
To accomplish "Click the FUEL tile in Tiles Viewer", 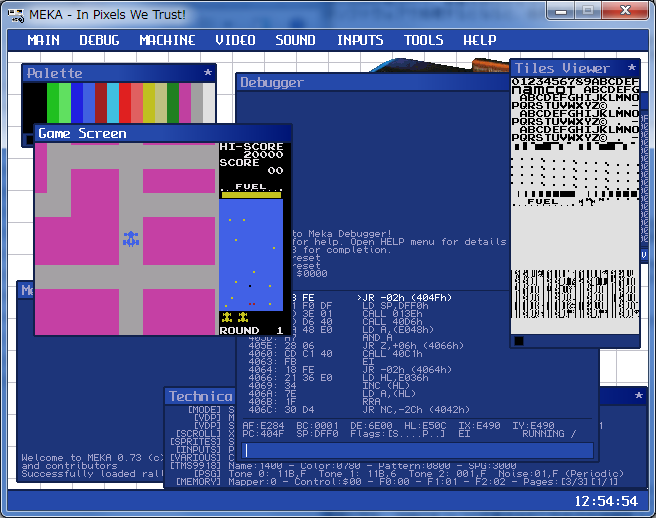I will point(543,202).
